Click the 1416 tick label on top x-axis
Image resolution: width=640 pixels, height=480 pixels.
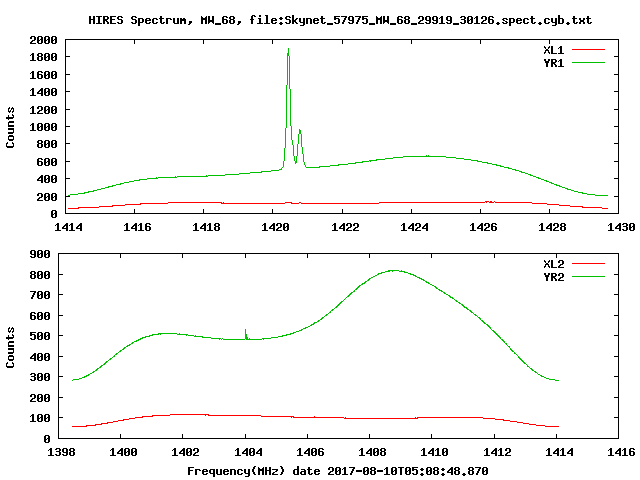point(137,227)
